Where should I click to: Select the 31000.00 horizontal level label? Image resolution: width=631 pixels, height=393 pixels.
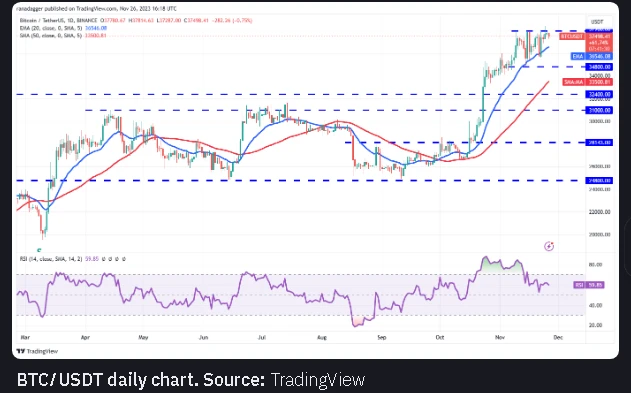point(599,110)
